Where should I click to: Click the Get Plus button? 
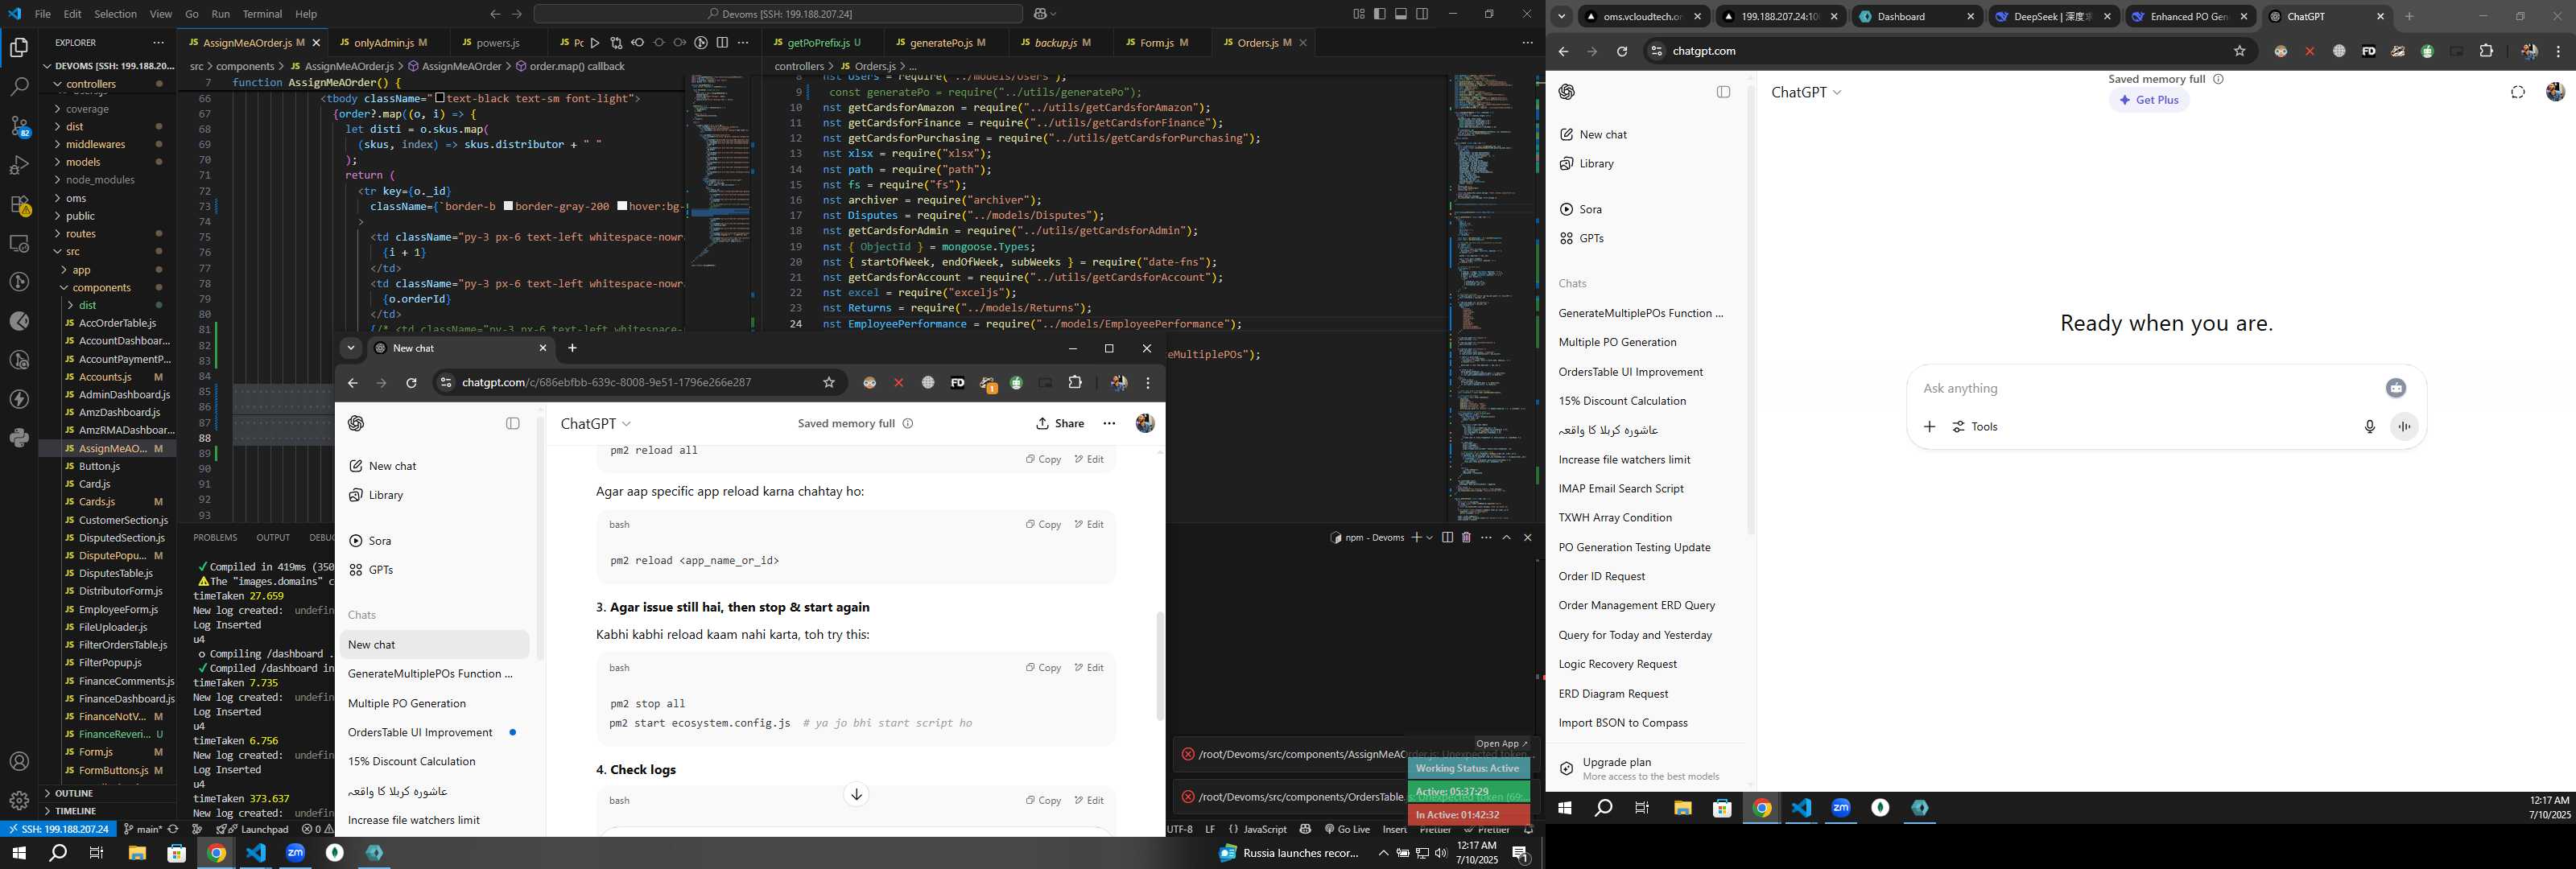(2149, 100)
